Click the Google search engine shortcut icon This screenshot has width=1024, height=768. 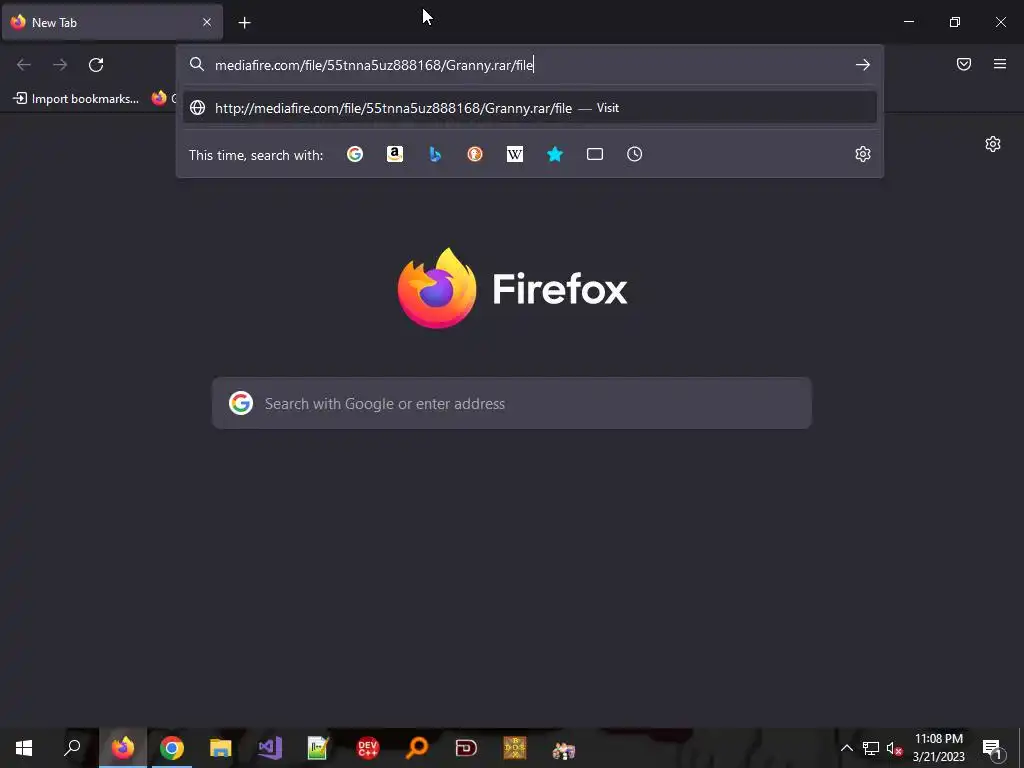[355, 154]
